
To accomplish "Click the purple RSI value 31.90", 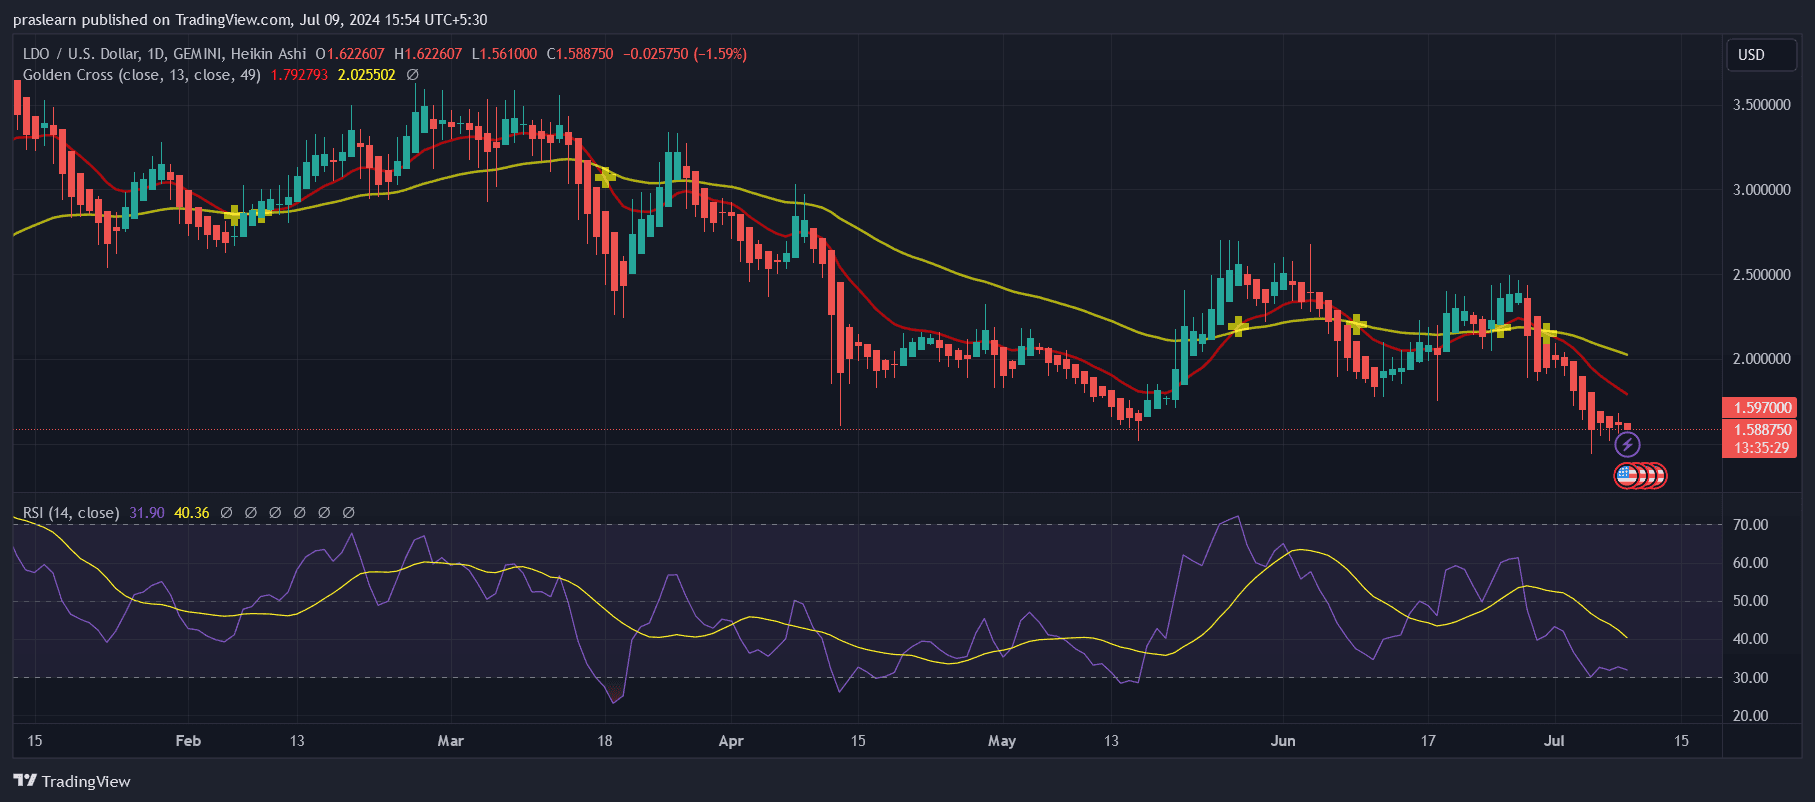I will (147, 513).
